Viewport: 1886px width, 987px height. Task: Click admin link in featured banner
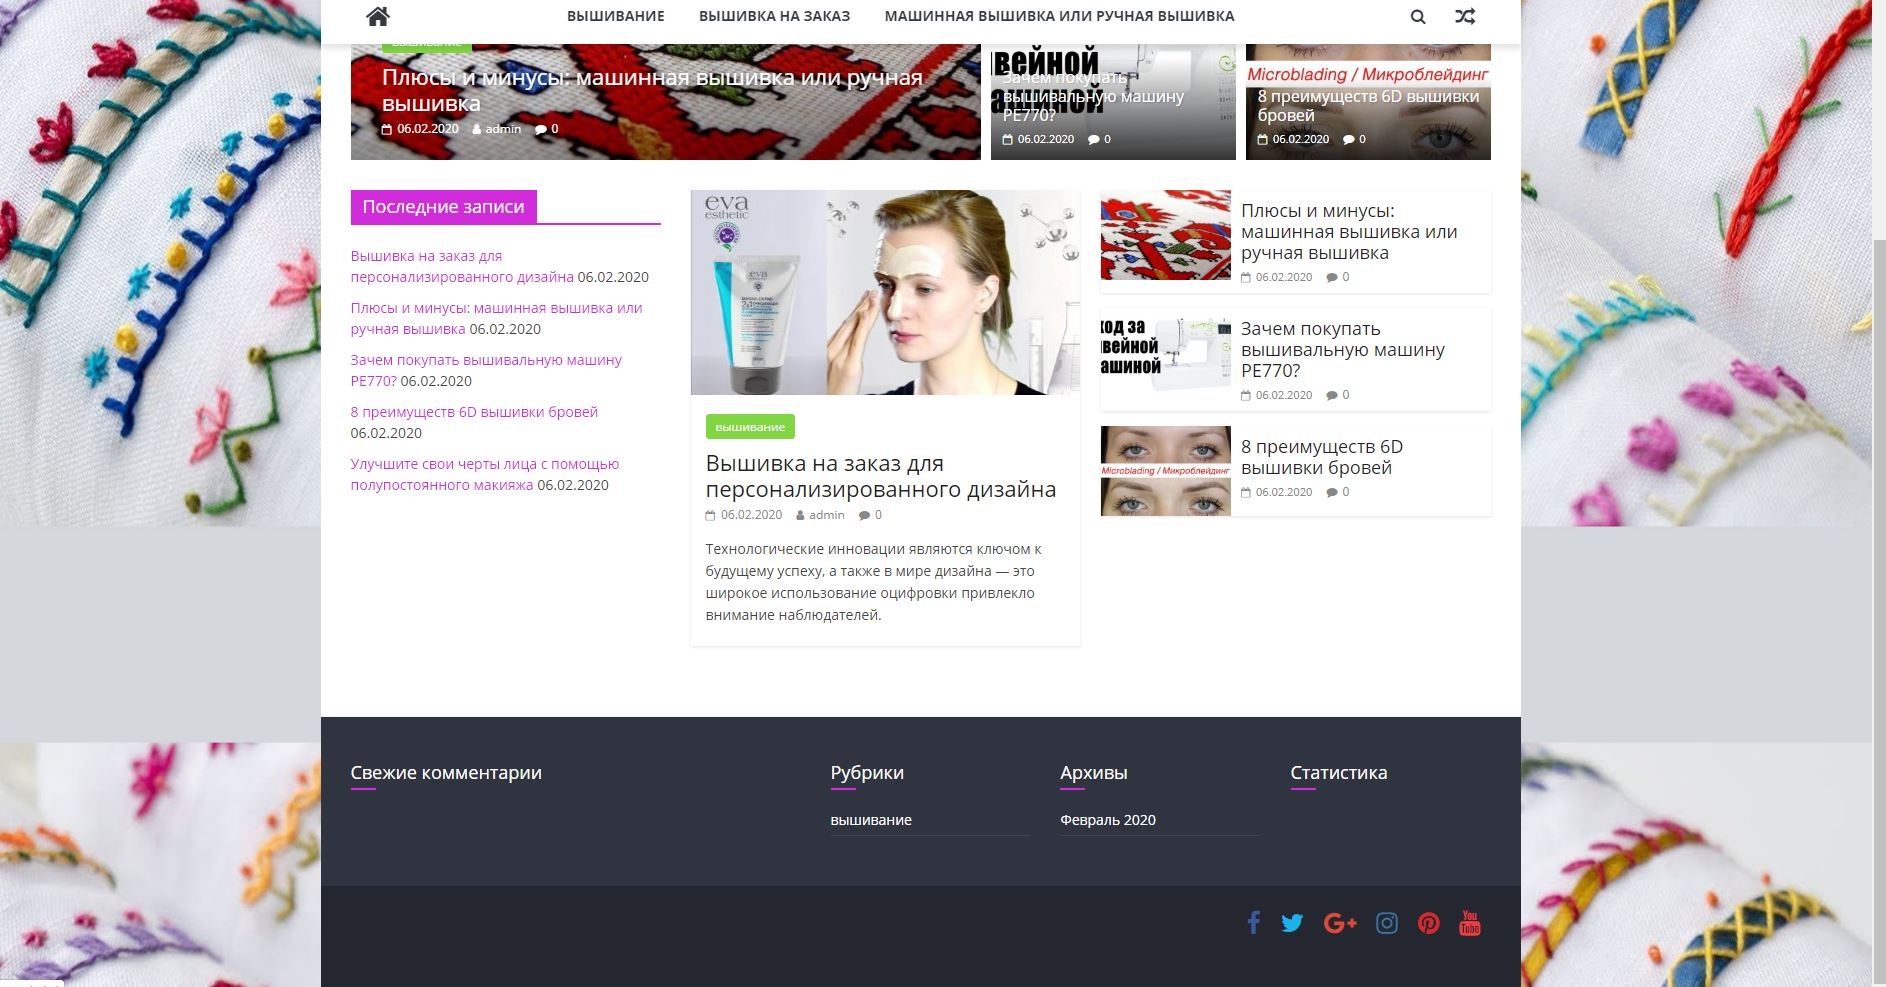point(503,129)
